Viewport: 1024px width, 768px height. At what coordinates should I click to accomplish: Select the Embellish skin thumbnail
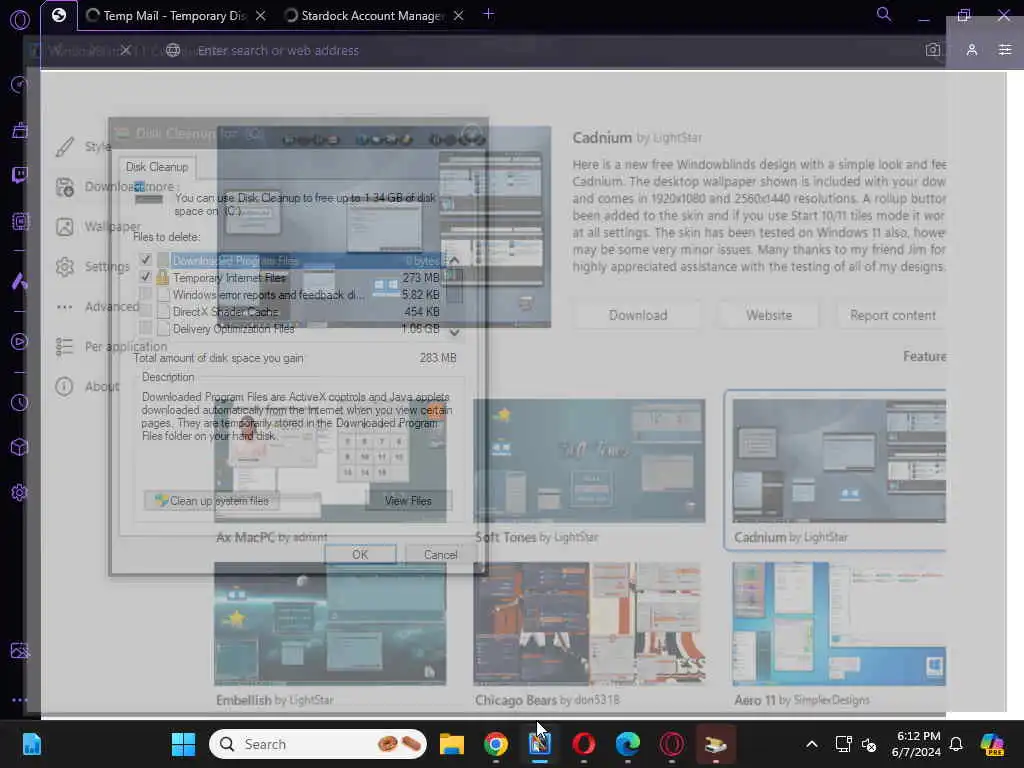[x=330, y=624]
